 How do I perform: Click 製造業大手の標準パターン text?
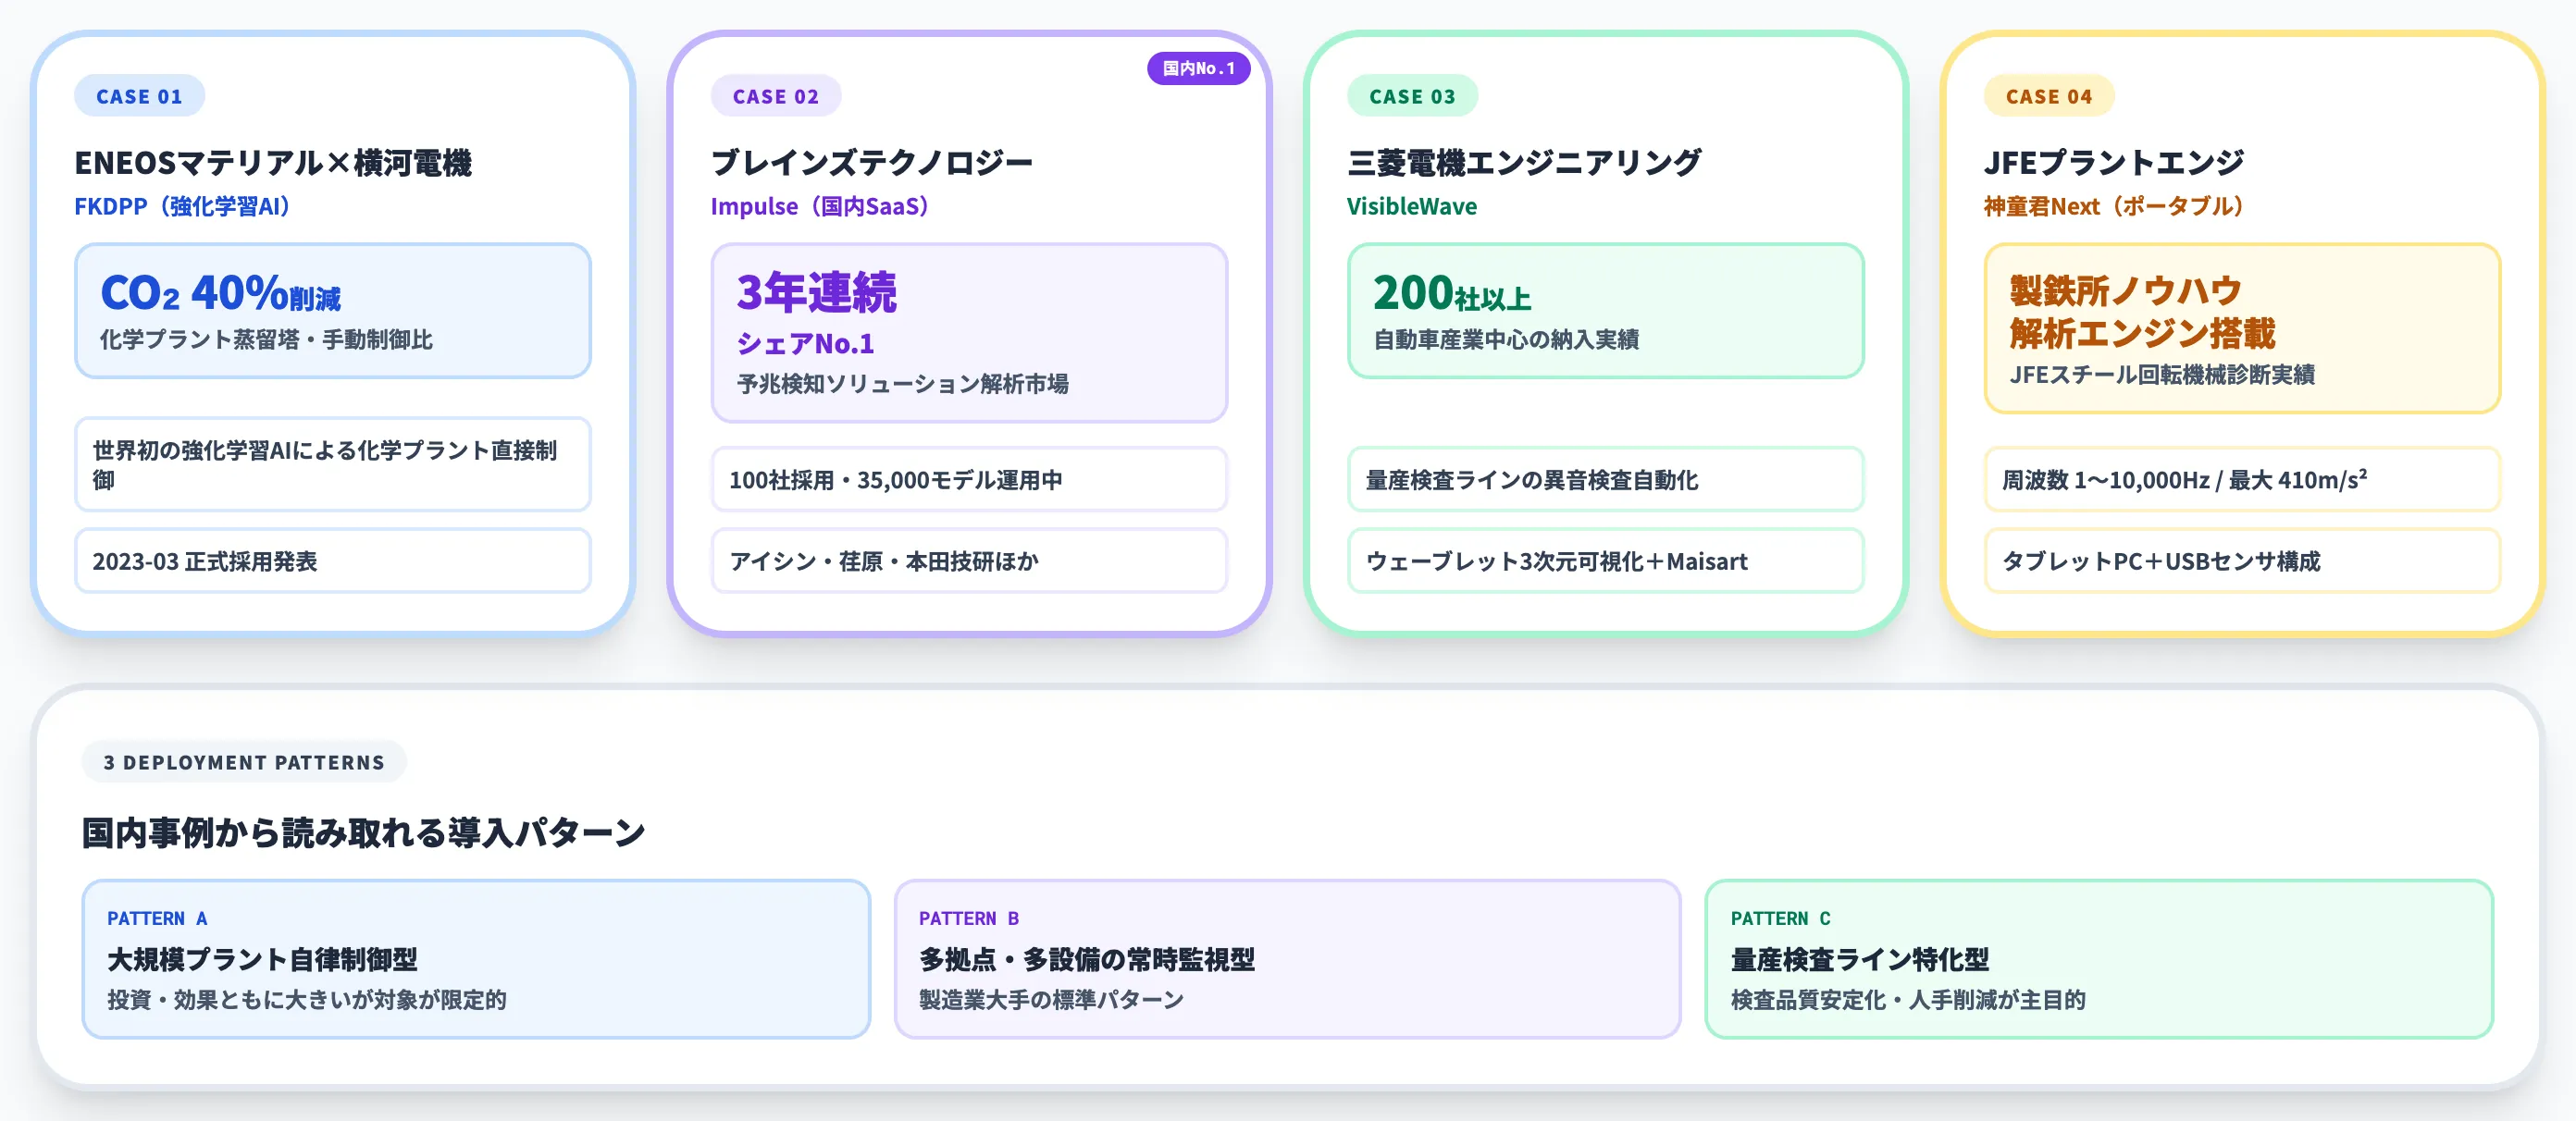pyautogui.click(x=1051, y=1000)
